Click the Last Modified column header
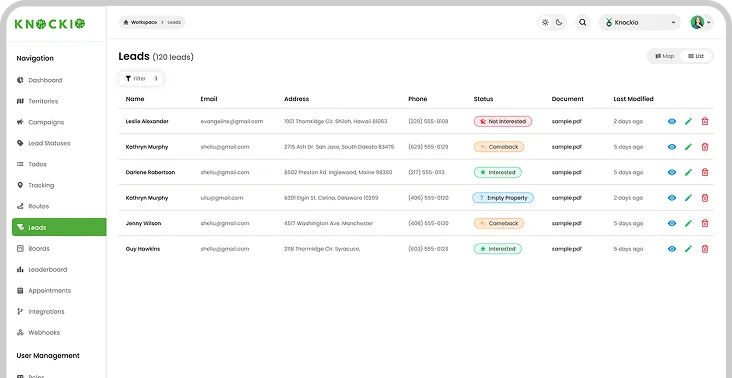This screenshot has width=732, height=378. click(633, 99)
